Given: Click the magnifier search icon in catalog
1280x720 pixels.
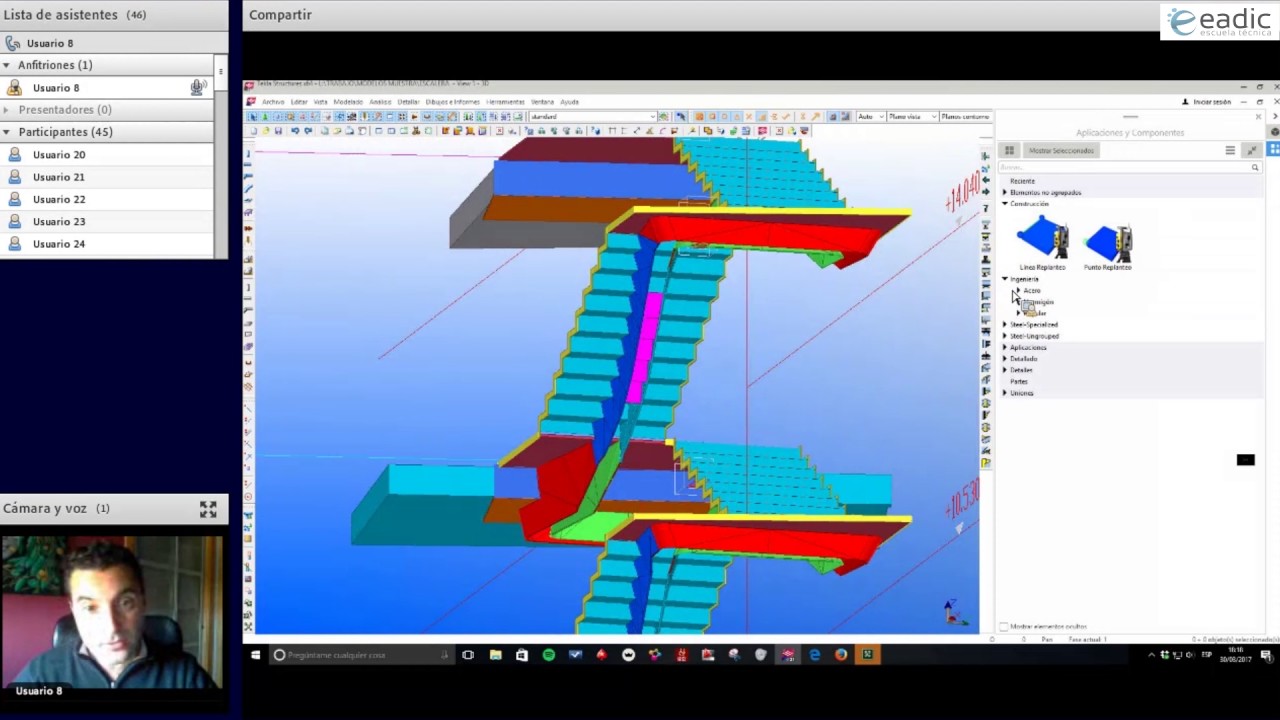Looking at the screenshot, I should coord(1255,167).
